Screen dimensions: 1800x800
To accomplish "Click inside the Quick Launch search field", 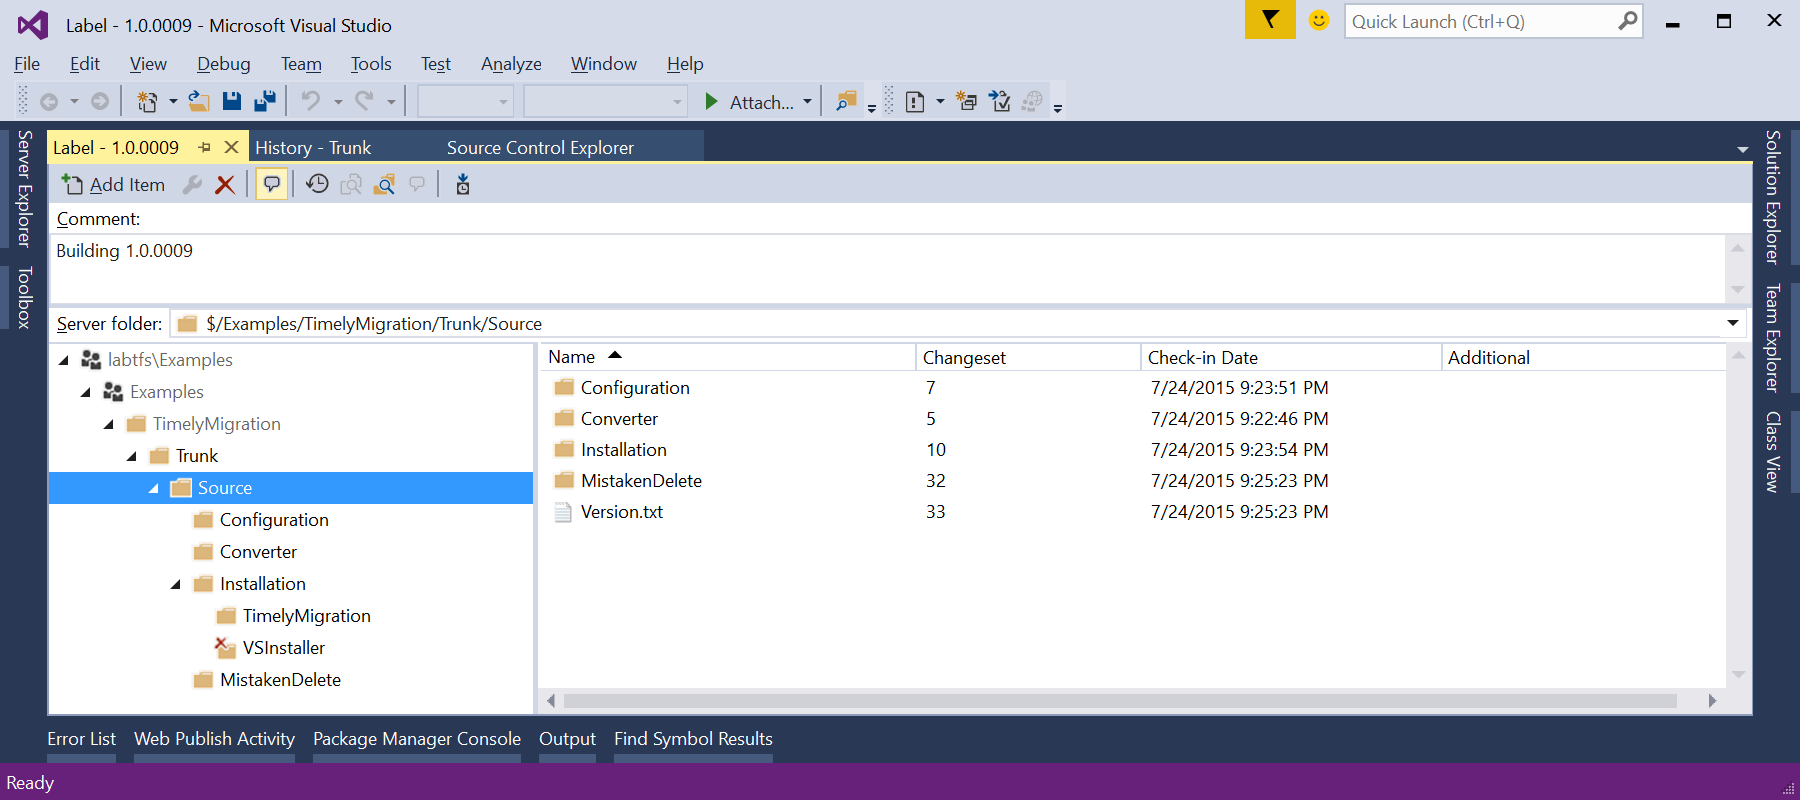I will [1480, 21].
